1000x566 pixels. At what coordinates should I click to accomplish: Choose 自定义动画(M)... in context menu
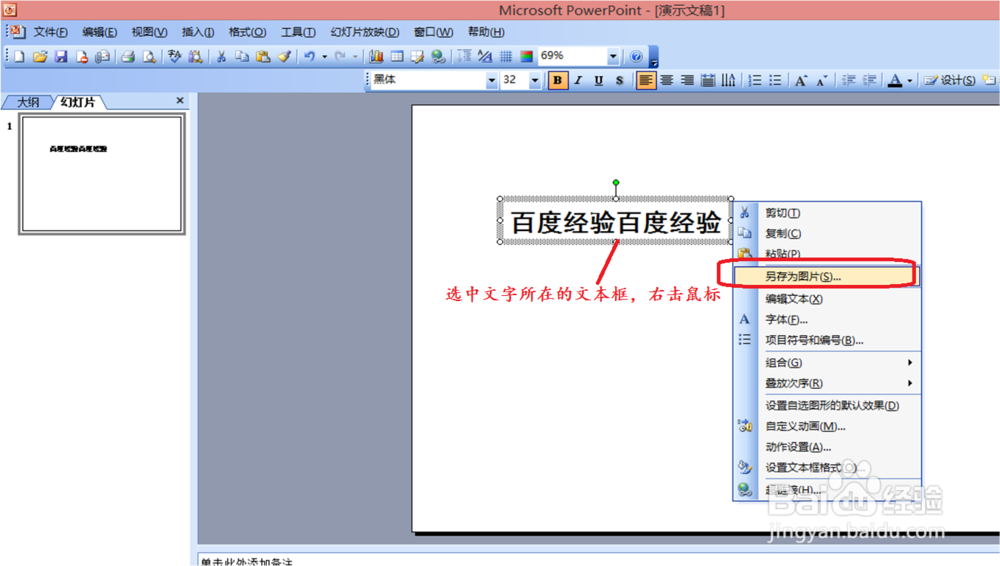tap(826, 426)
